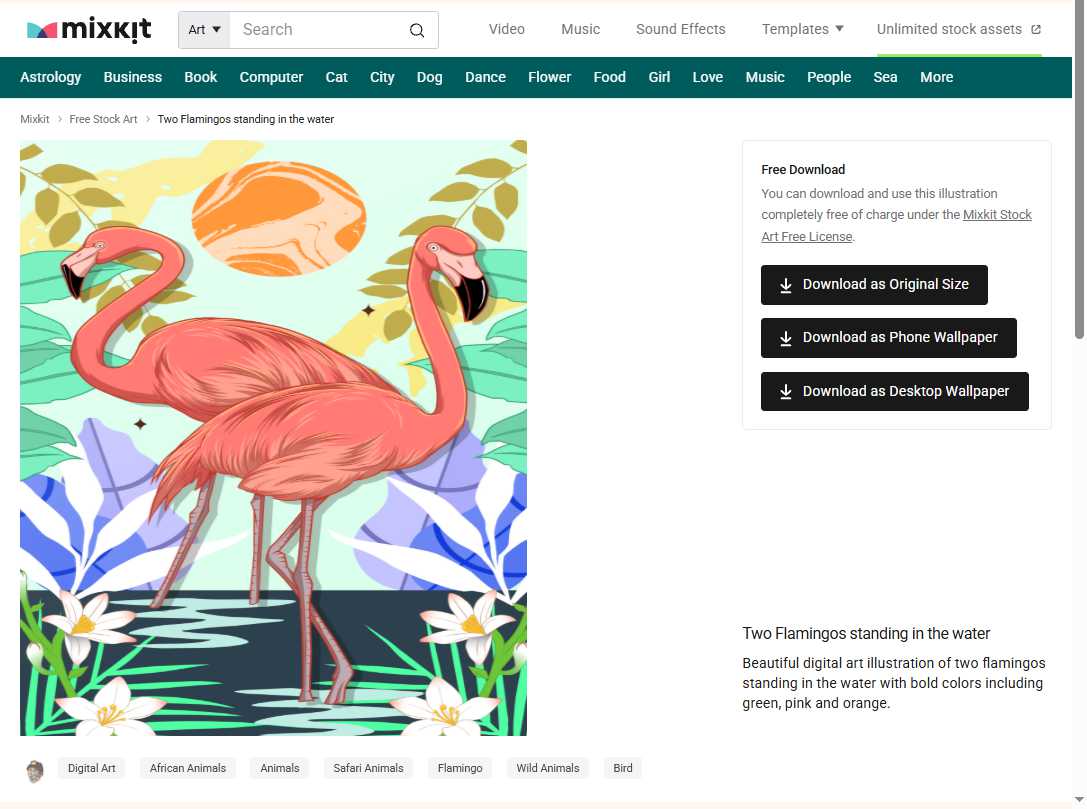The image size is (1087, 809).
Task: Click external link icon beside Unlimited stock assets
Action: [1036, 29]
